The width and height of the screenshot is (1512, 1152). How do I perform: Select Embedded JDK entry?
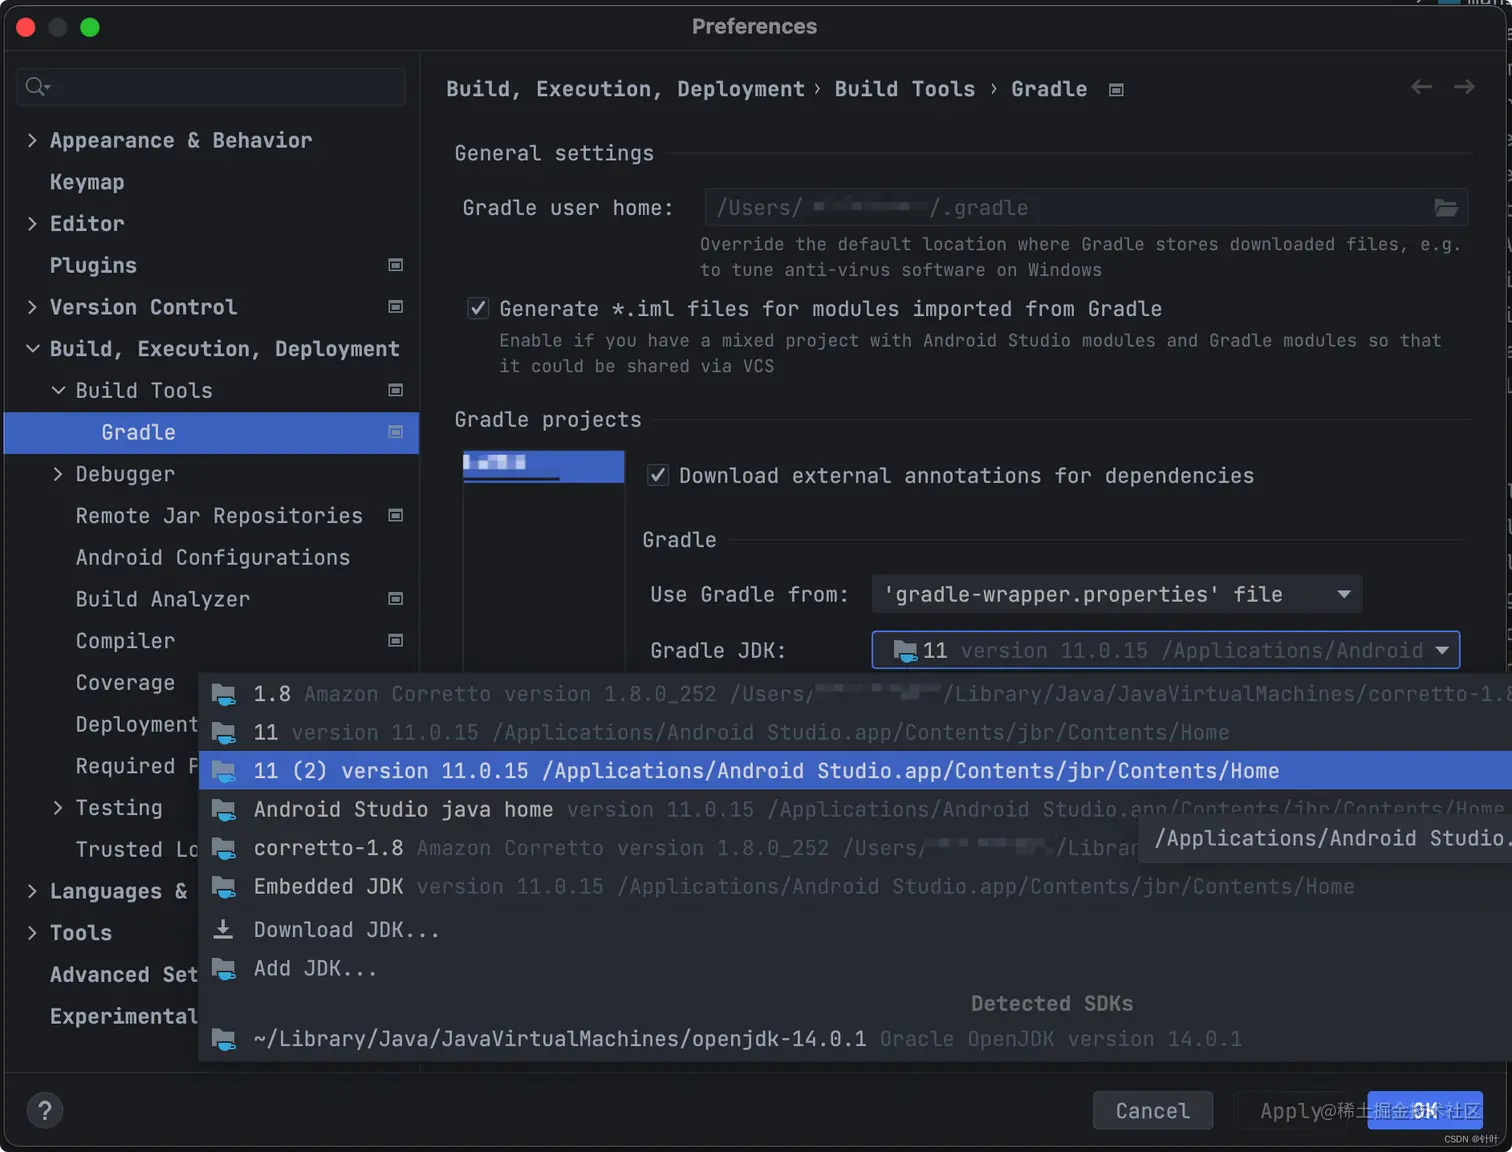pos(855,887)
